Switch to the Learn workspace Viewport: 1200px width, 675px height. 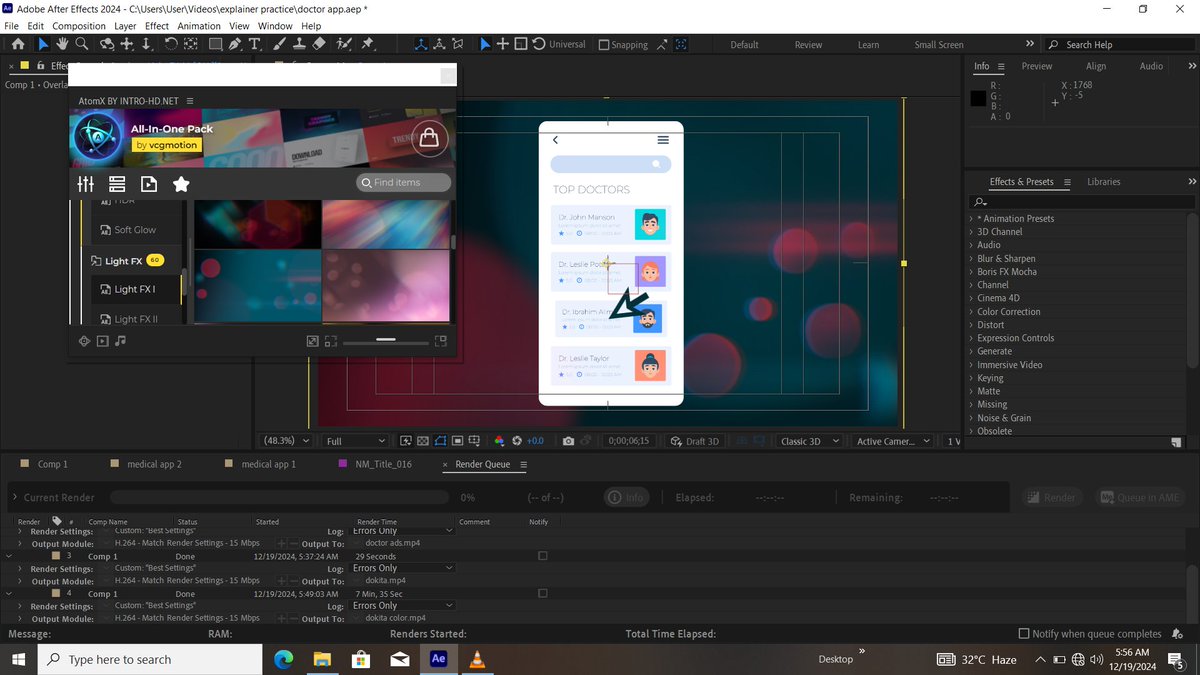pyautogui.click(x=868, y=45)
